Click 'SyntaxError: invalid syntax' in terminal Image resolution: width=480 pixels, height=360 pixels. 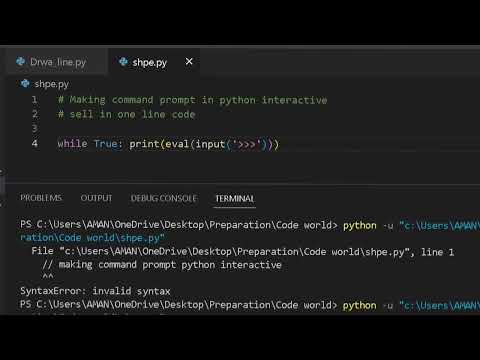point(95,291)
